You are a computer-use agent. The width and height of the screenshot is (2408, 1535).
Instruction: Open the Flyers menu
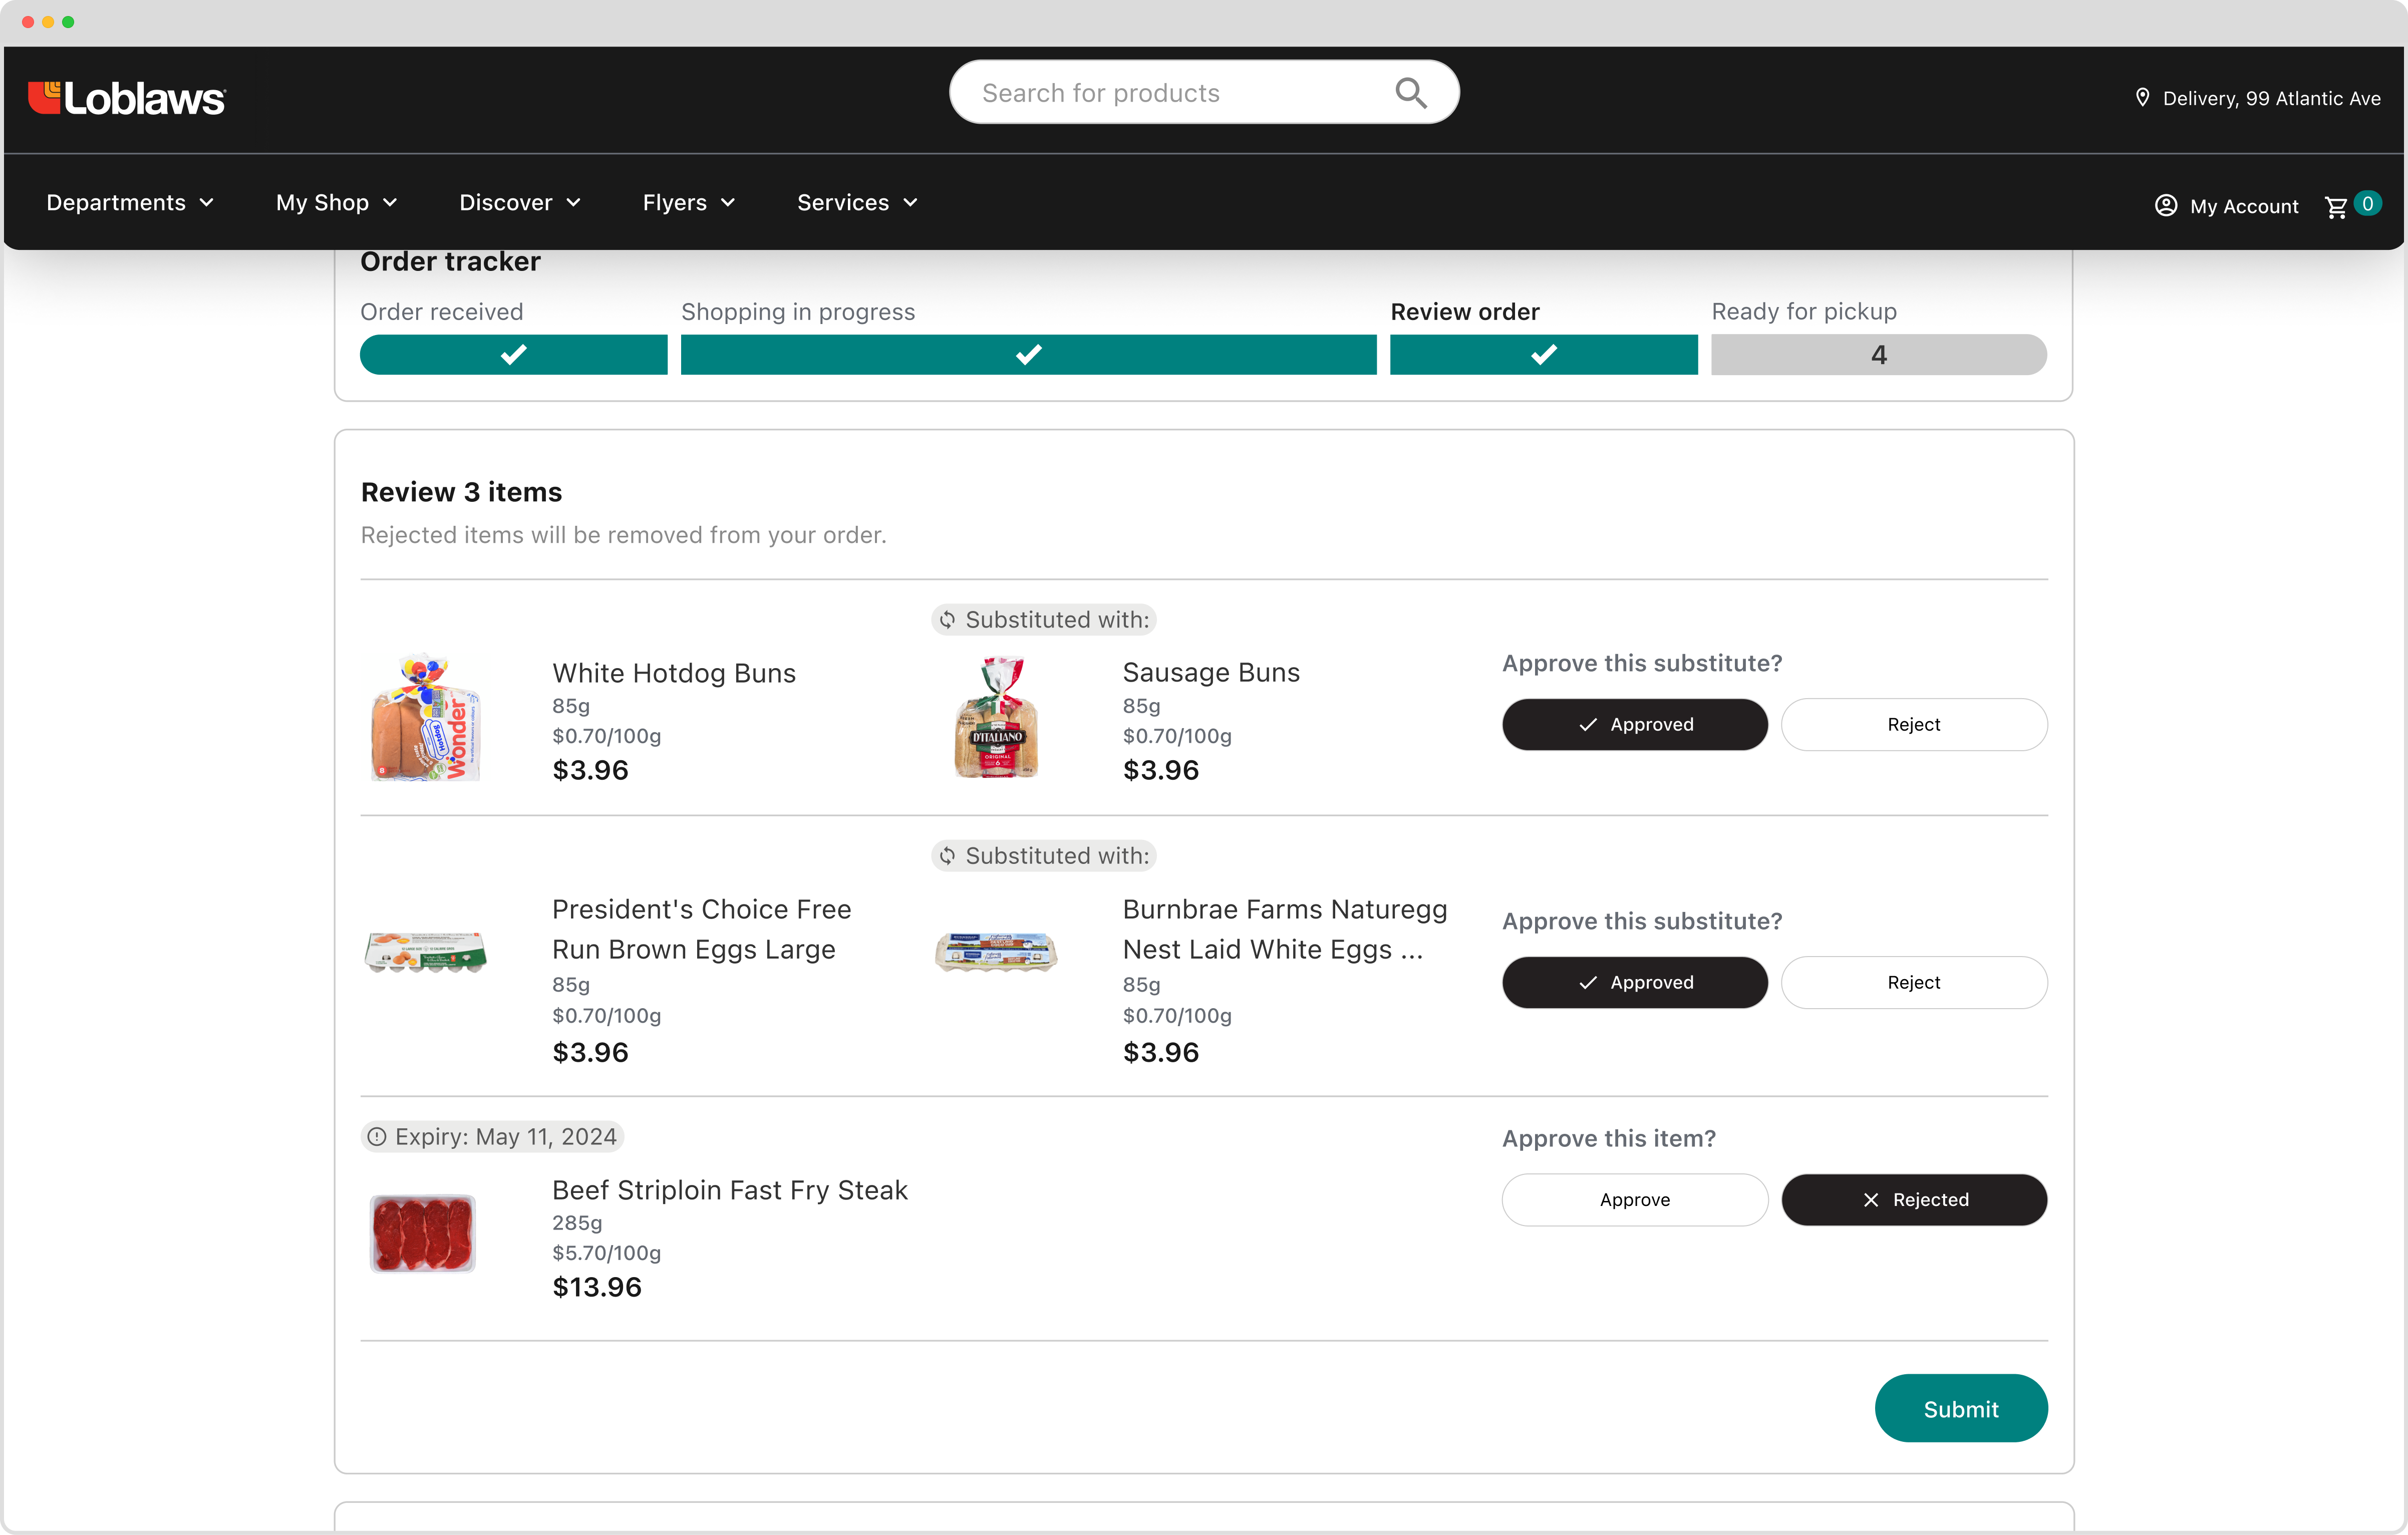point(689,202)
